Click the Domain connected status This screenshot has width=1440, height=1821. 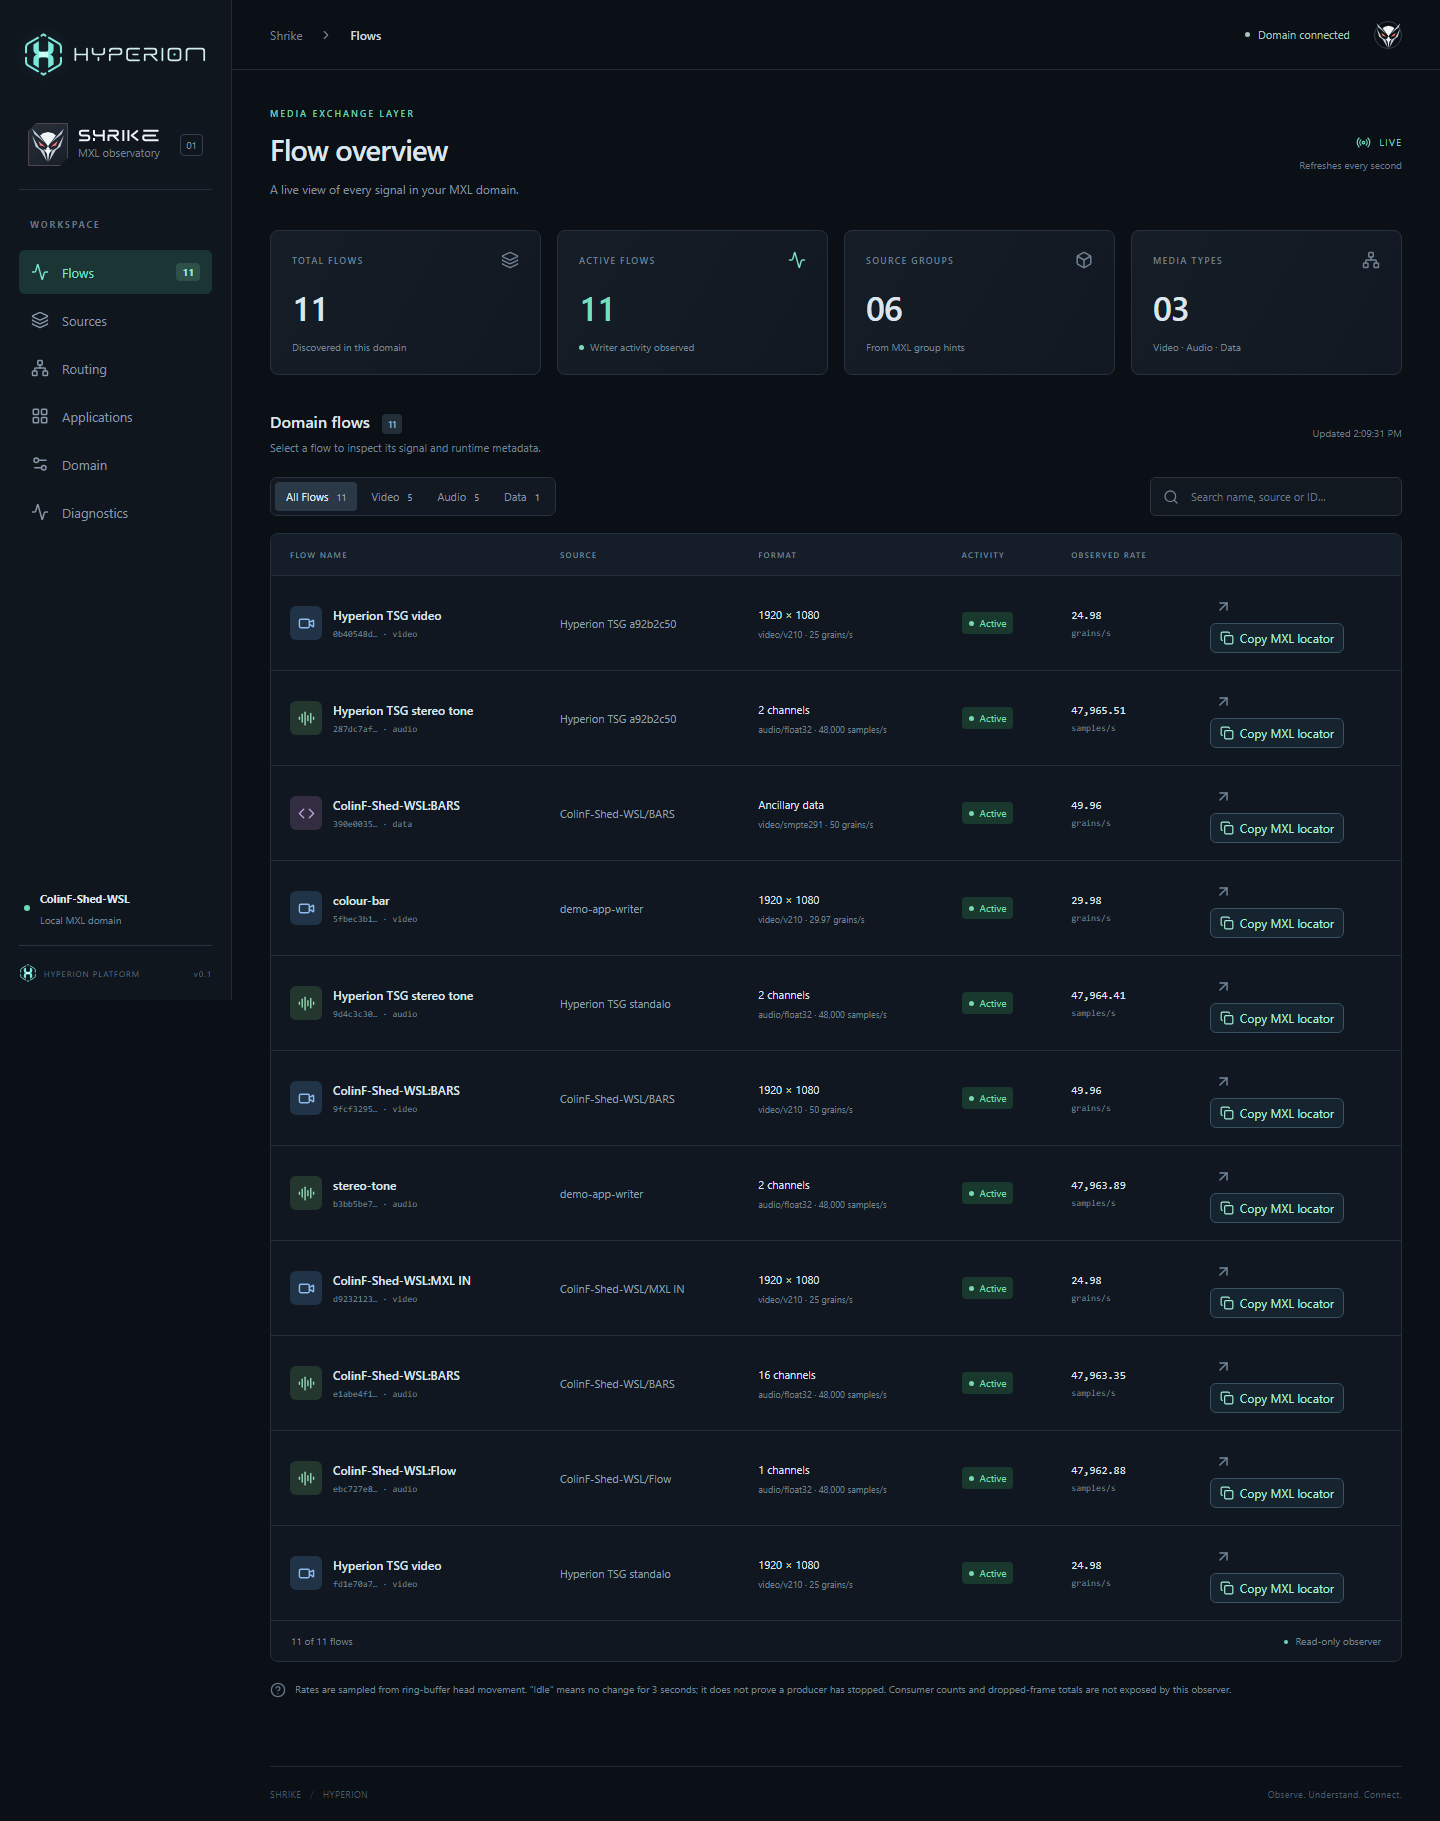pos(1297,35)
